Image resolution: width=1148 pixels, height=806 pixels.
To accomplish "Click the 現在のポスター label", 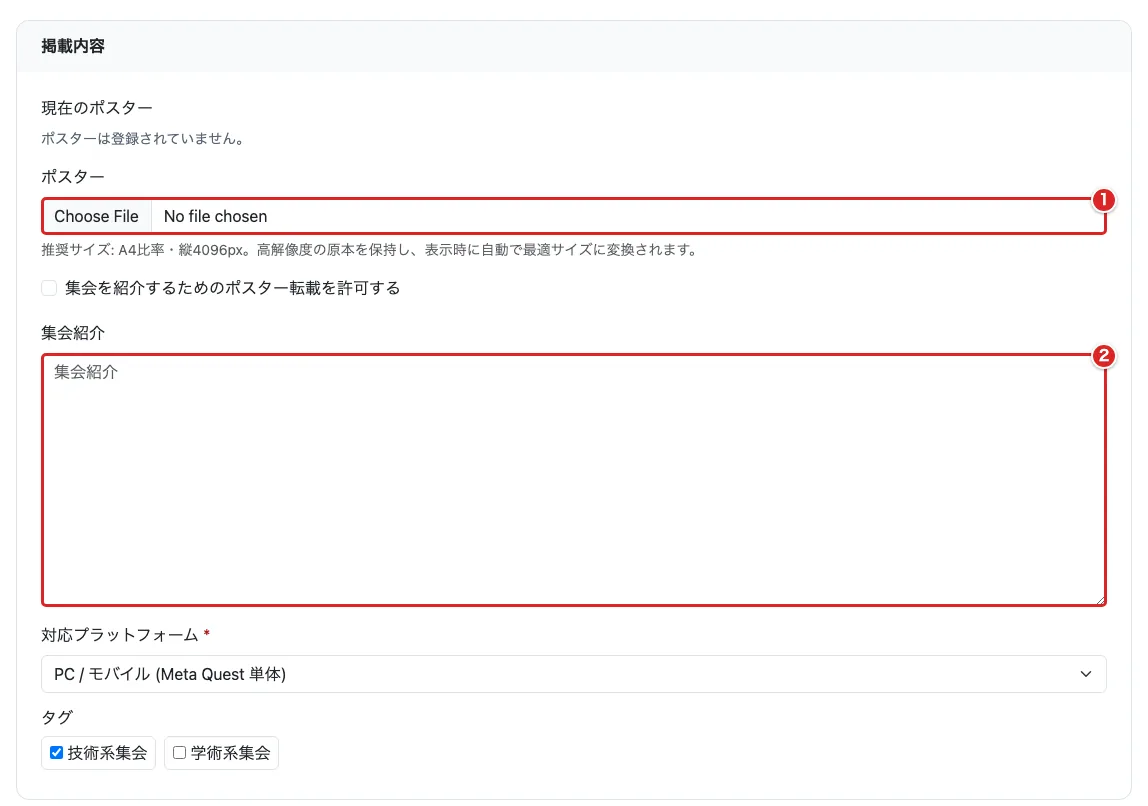I will click(x=97, y=108).
